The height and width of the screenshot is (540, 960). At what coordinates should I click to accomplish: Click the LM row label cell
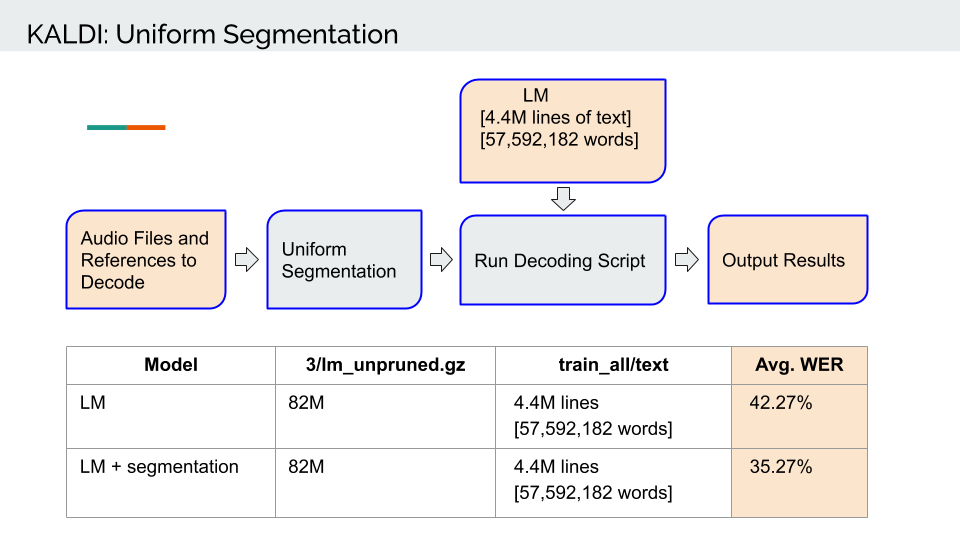click(171, 416)
